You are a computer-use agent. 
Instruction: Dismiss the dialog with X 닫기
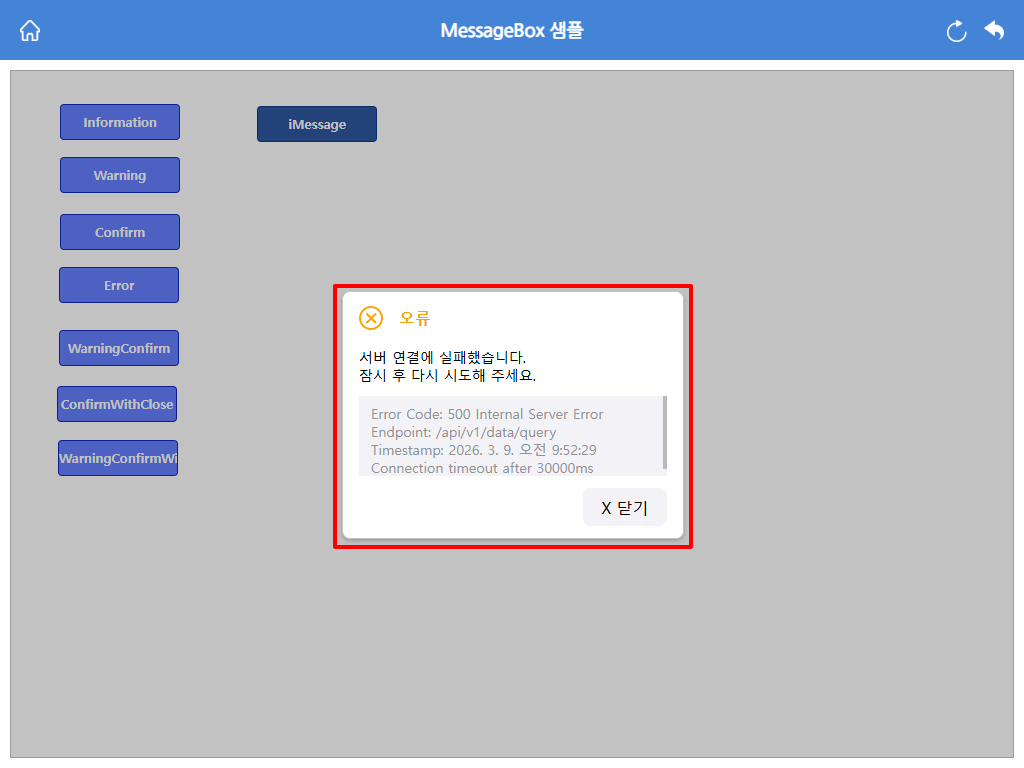coord(624,507)
